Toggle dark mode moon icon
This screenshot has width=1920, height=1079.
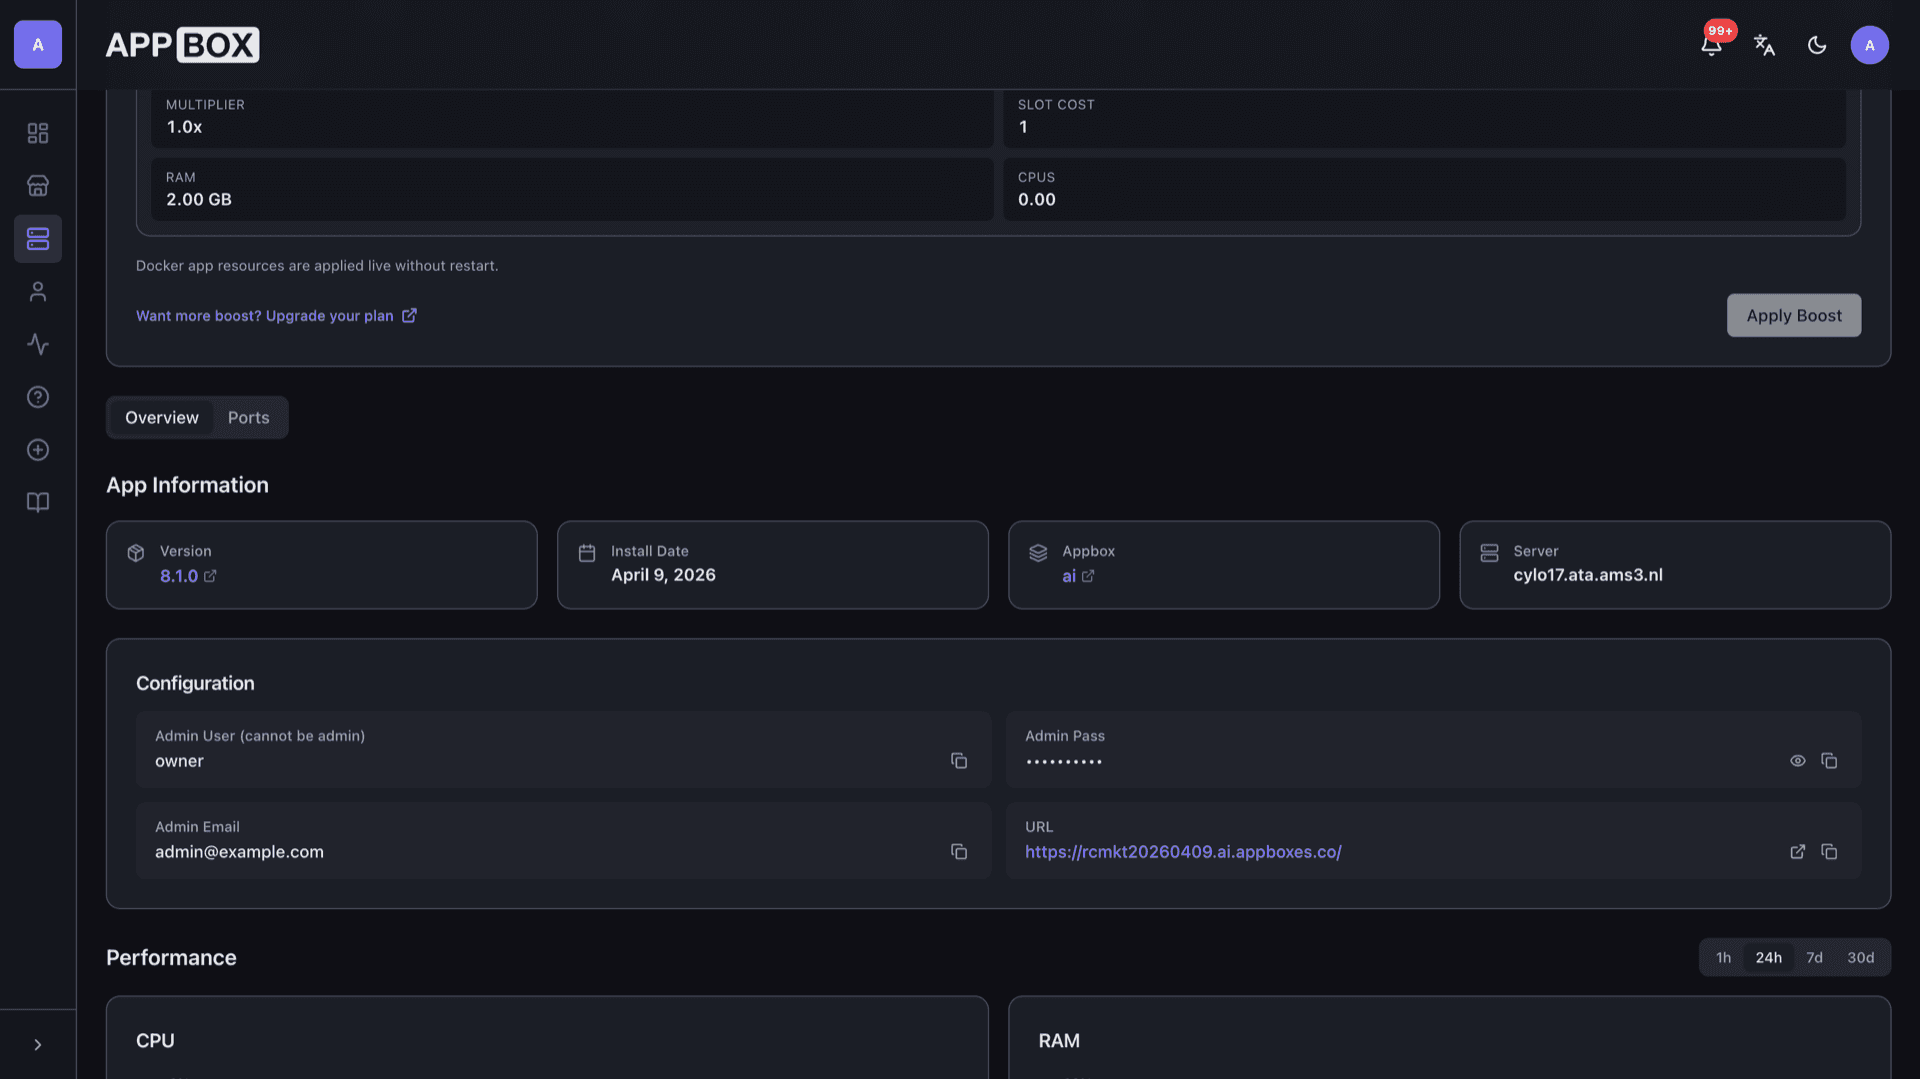(x=1817, y=45)
